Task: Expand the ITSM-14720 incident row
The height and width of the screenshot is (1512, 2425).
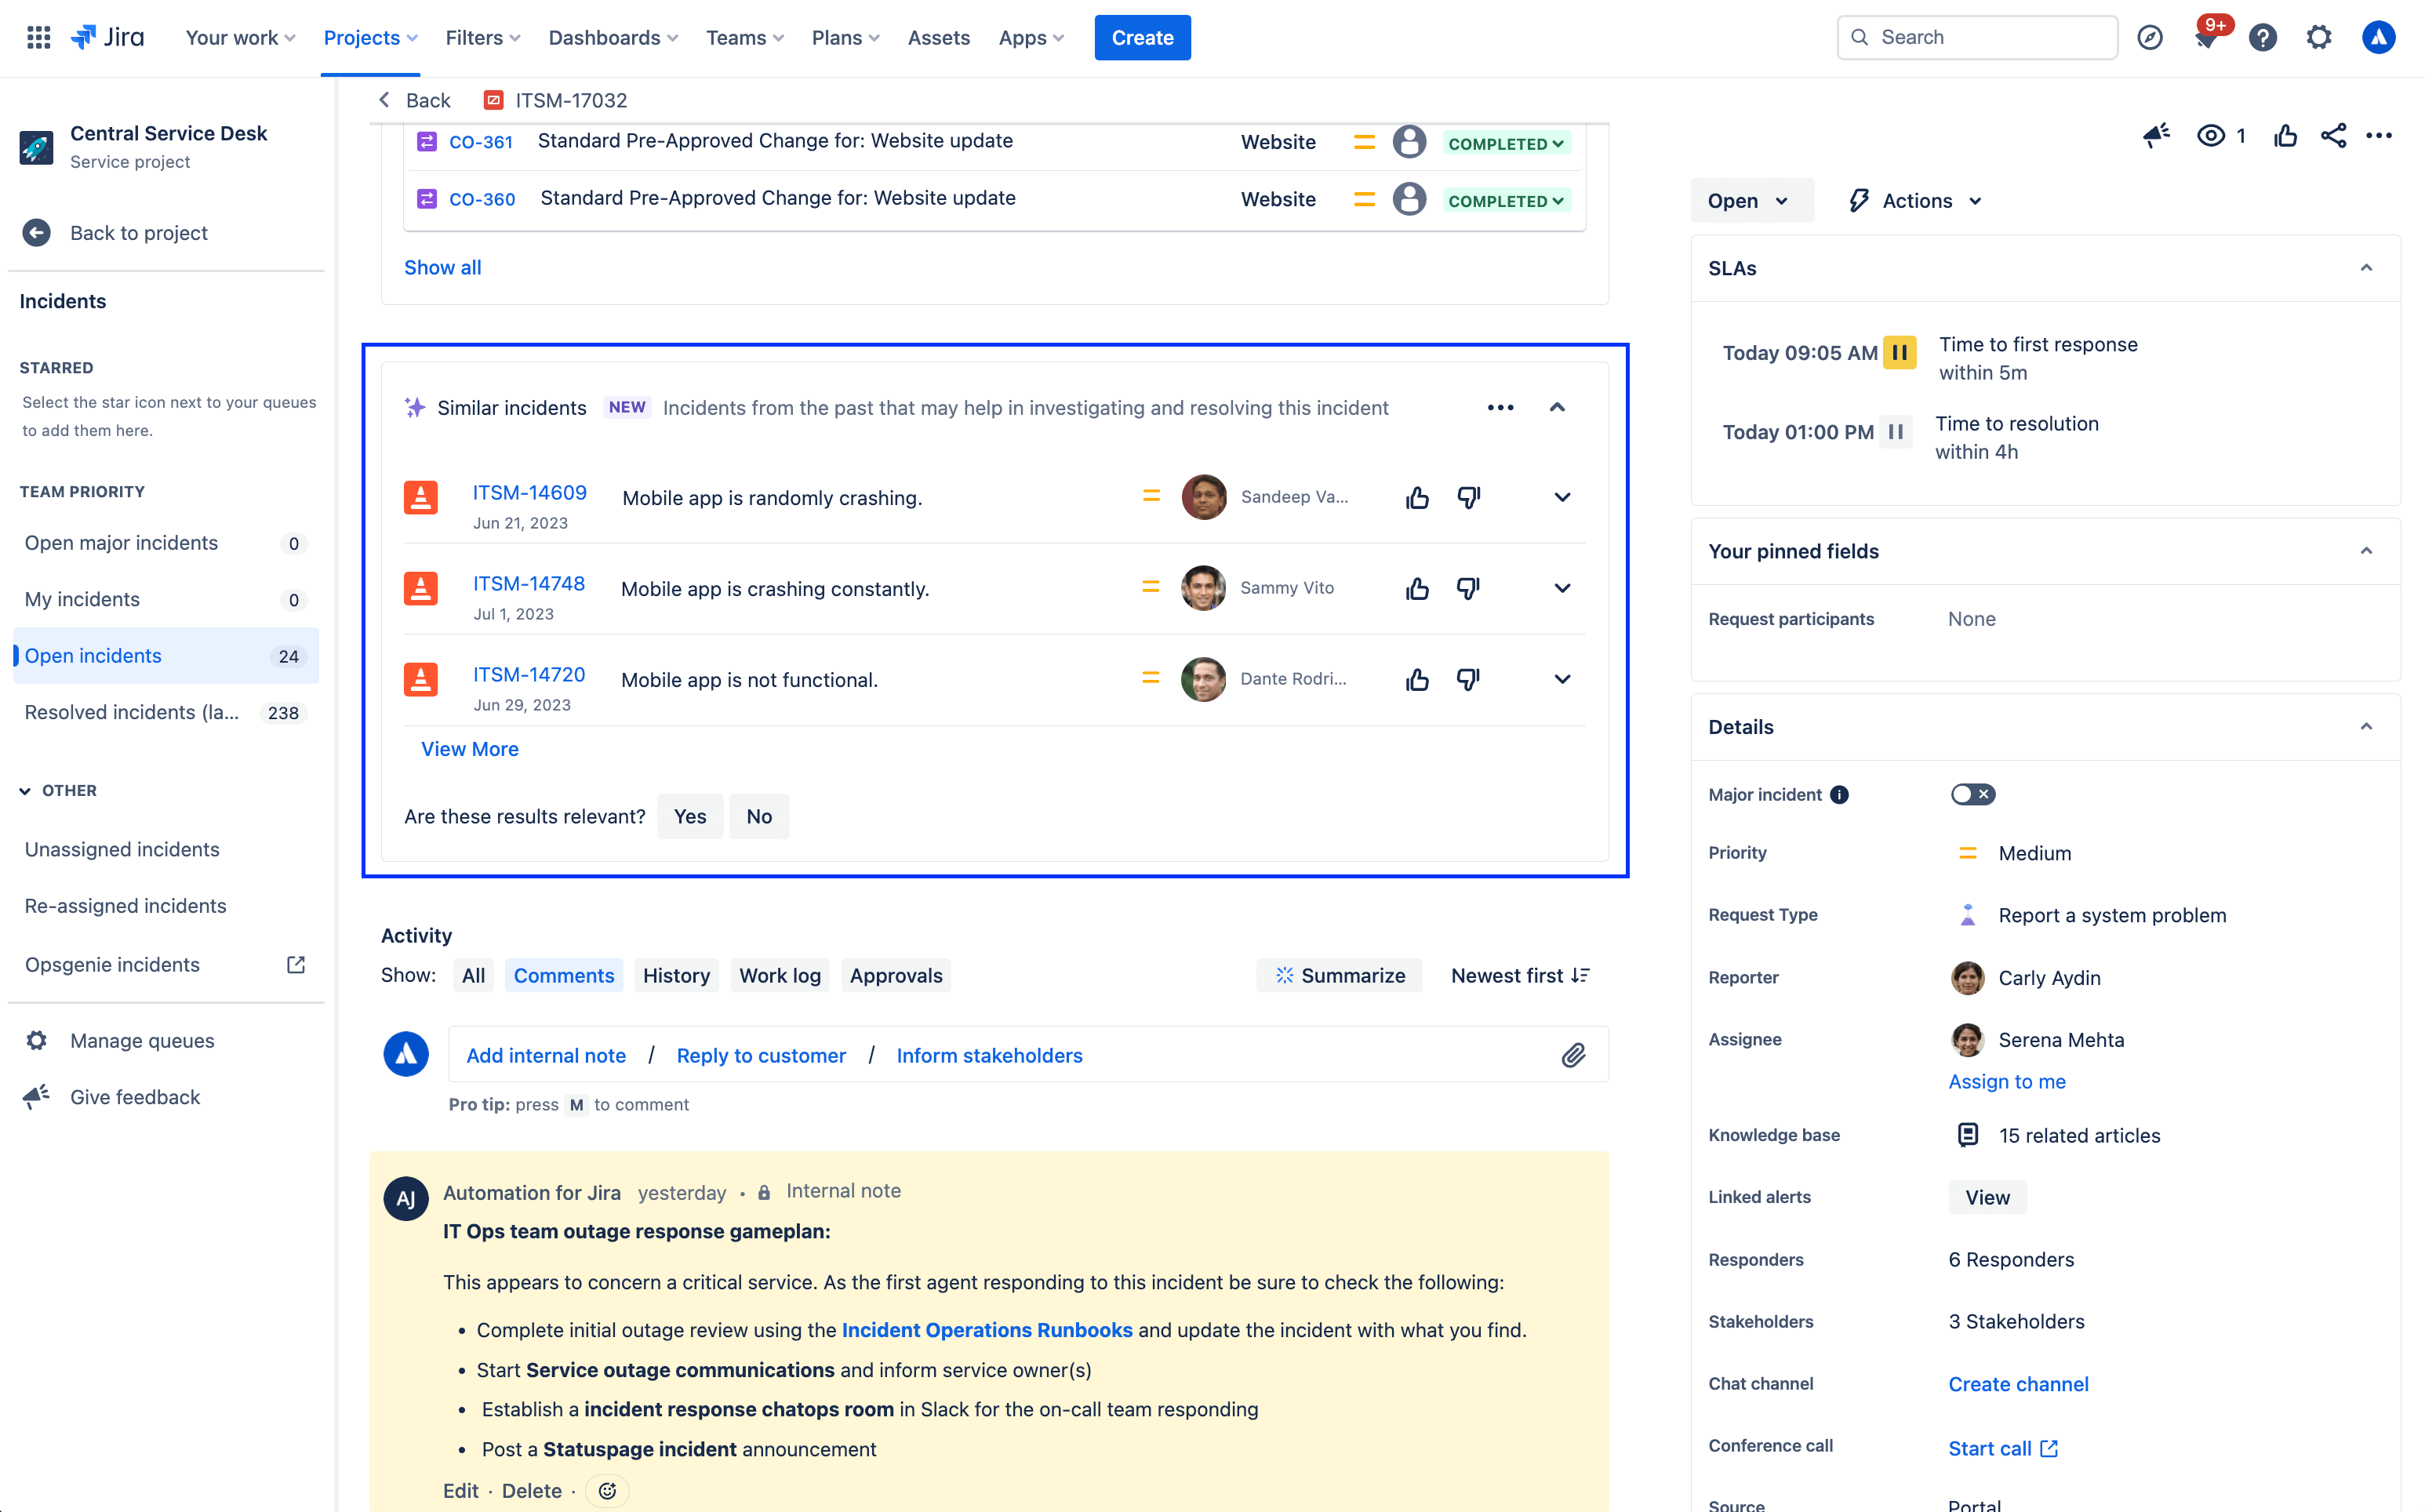Action: pos(1562,679)
